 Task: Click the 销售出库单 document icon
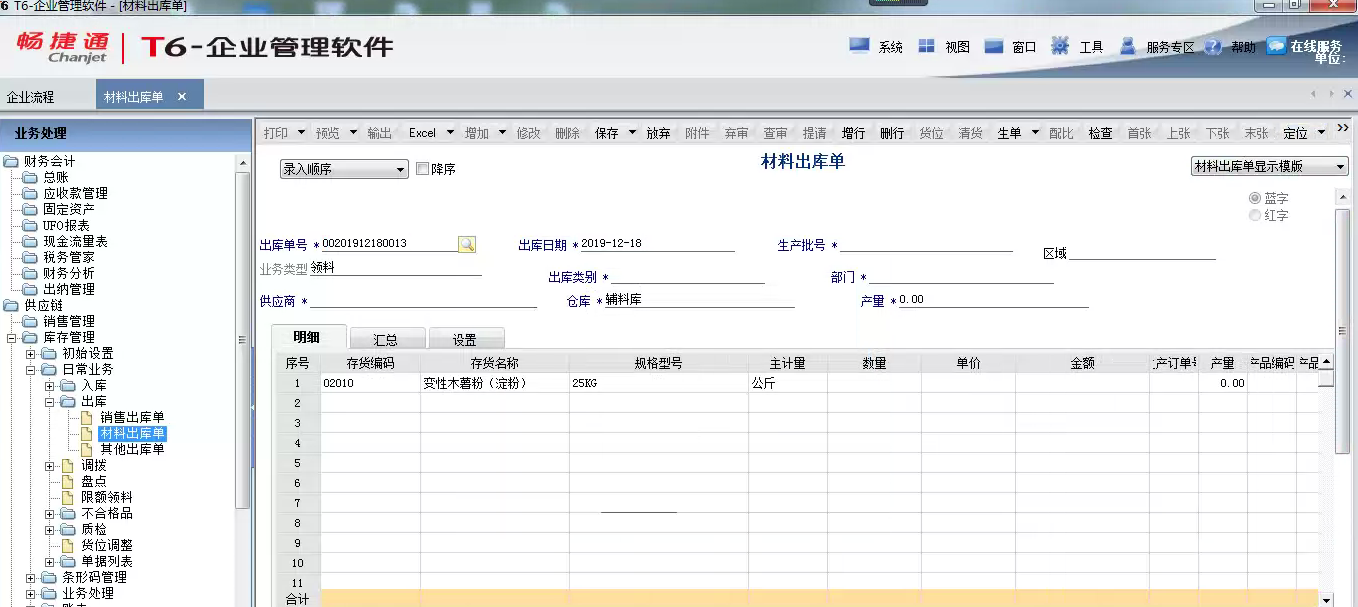[x=87, y=417]
